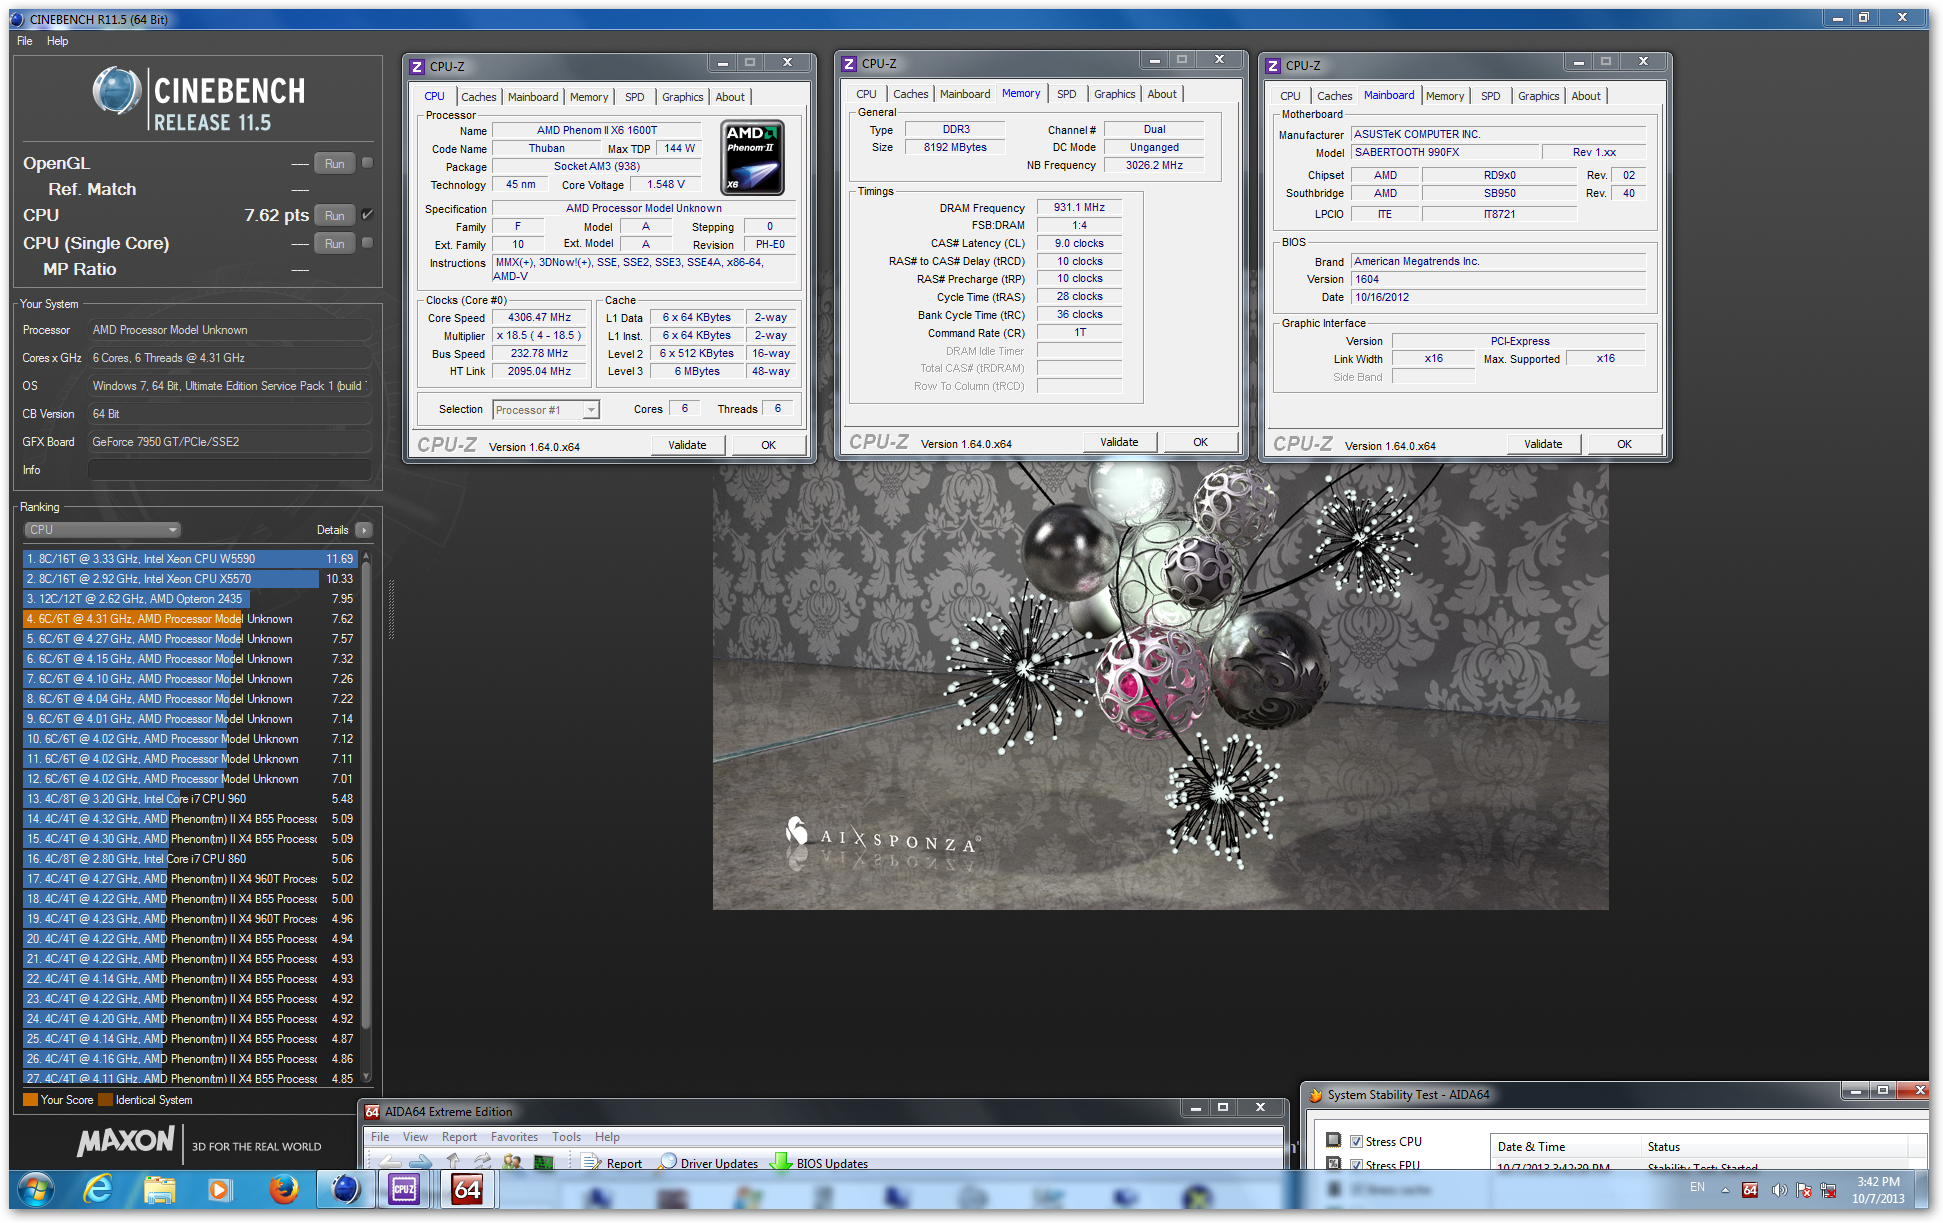Open Action Center flag tray icon
The width and height of the screenshot is (1943, 1223).
point(1803,1190)
